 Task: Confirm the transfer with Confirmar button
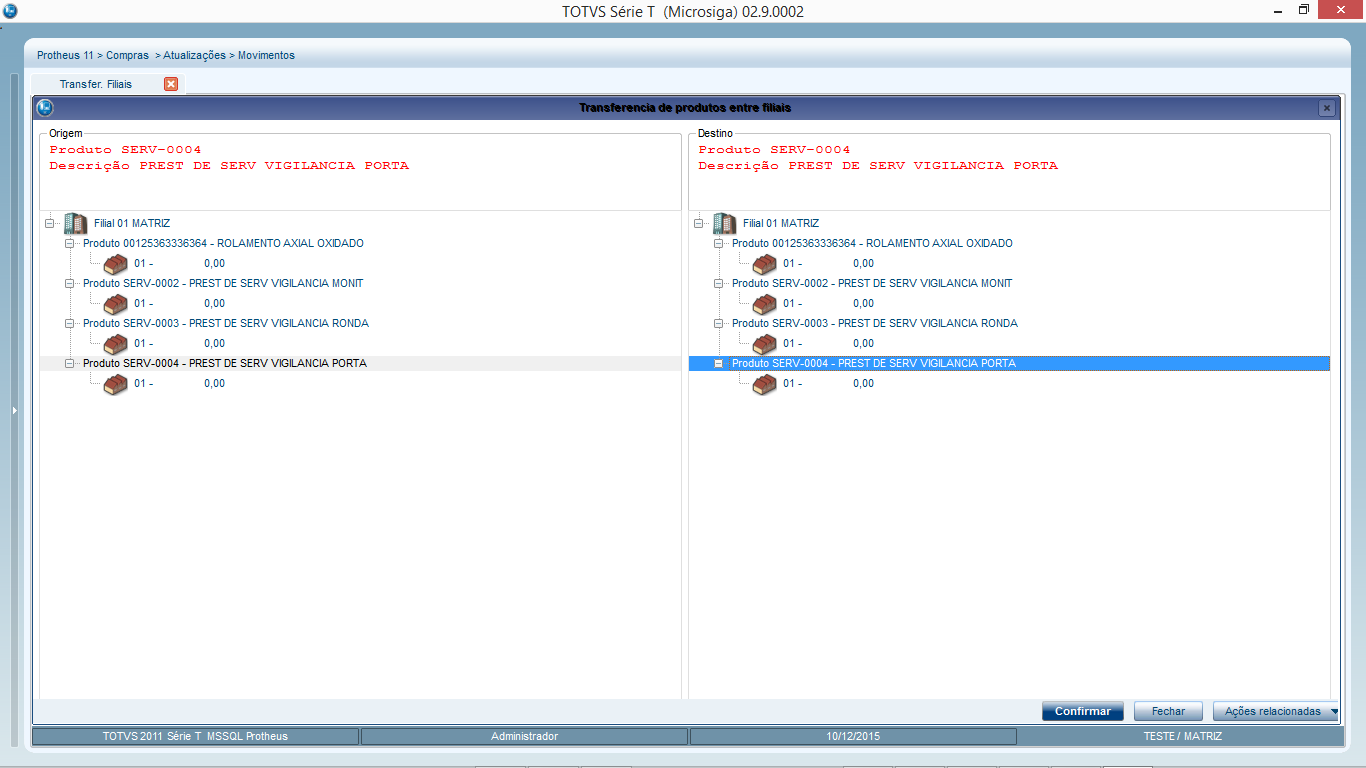(x=1083, y=711)
